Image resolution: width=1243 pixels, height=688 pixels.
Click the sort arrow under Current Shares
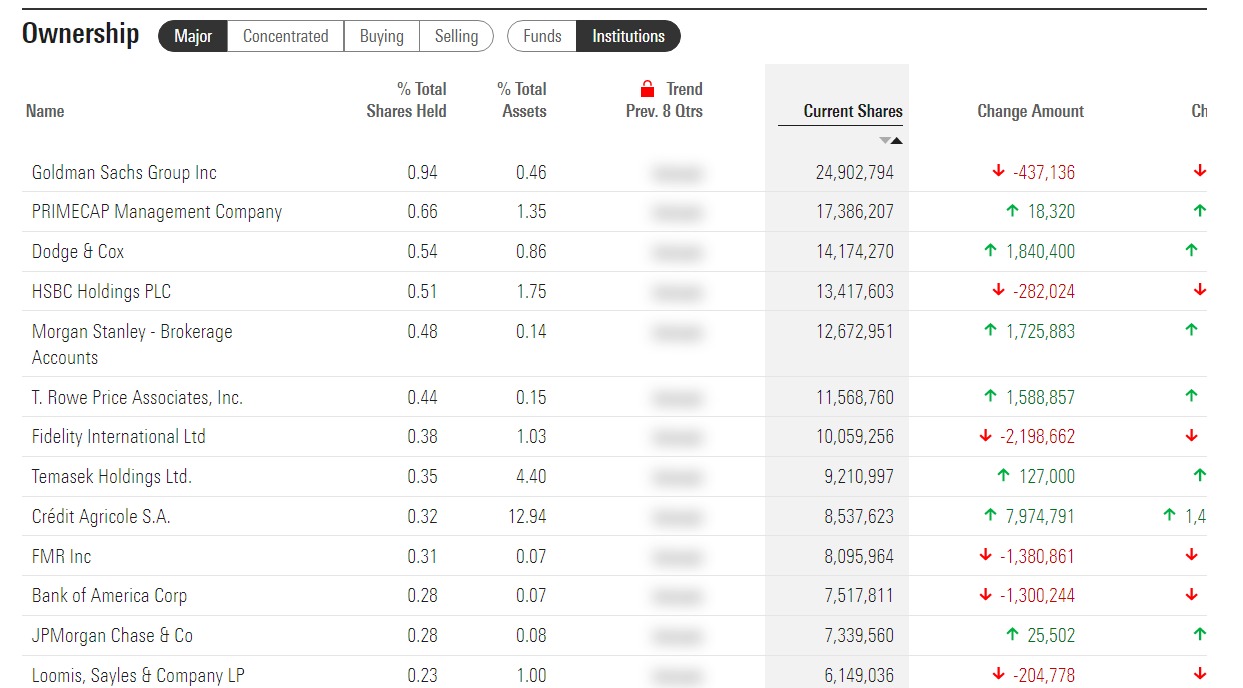pyautogui.click(x=890, y=141)
